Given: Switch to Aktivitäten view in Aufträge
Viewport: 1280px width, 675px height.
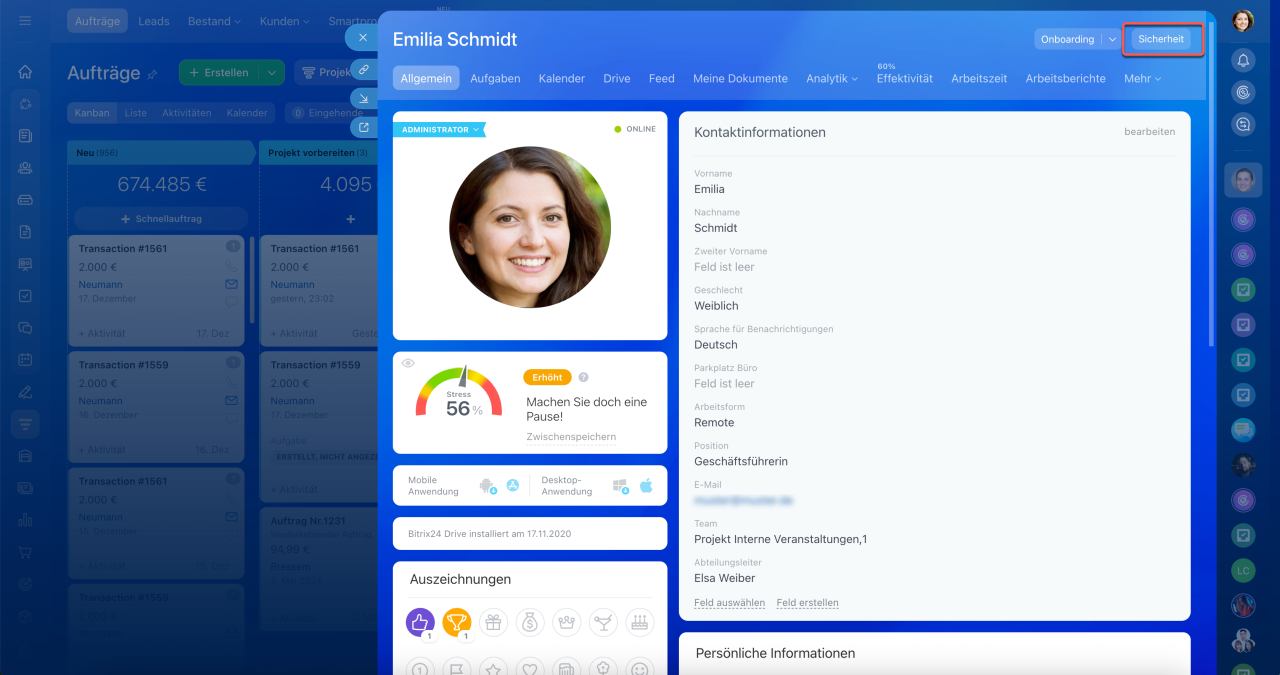Looking at the screenshot, I should tap(187, 113).
